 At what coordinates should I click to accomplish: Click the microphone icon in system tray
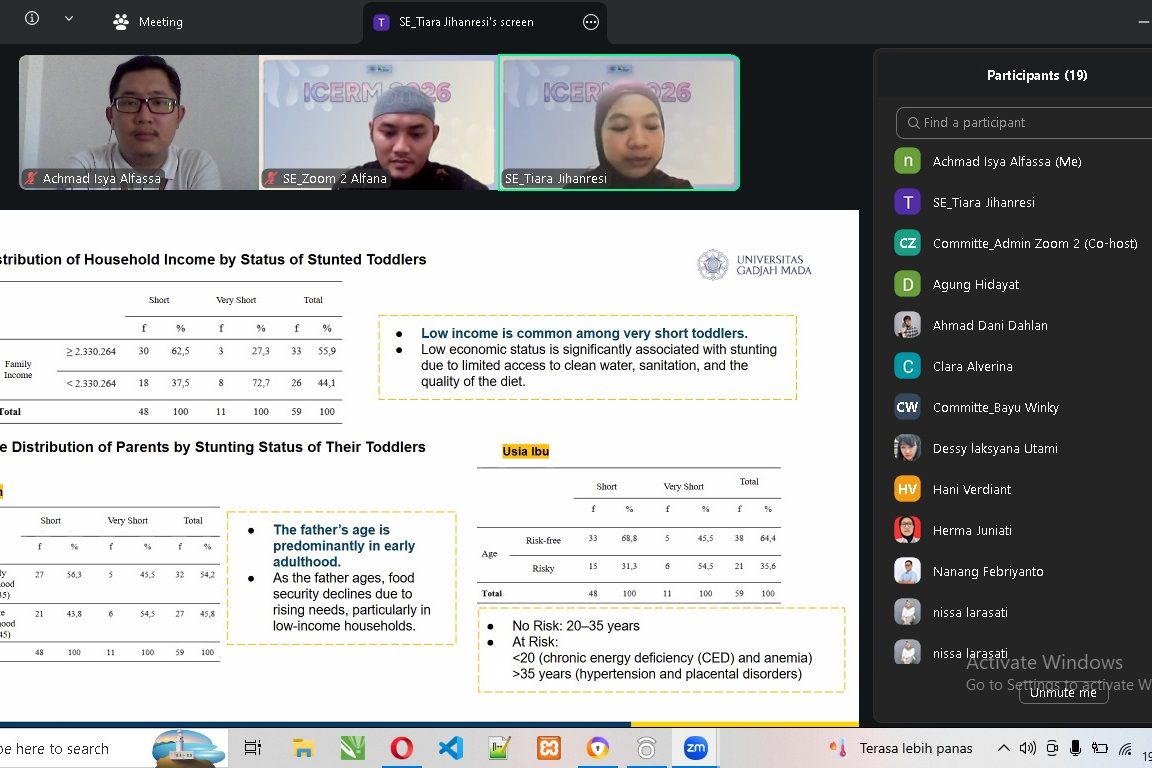point(1075,748)
